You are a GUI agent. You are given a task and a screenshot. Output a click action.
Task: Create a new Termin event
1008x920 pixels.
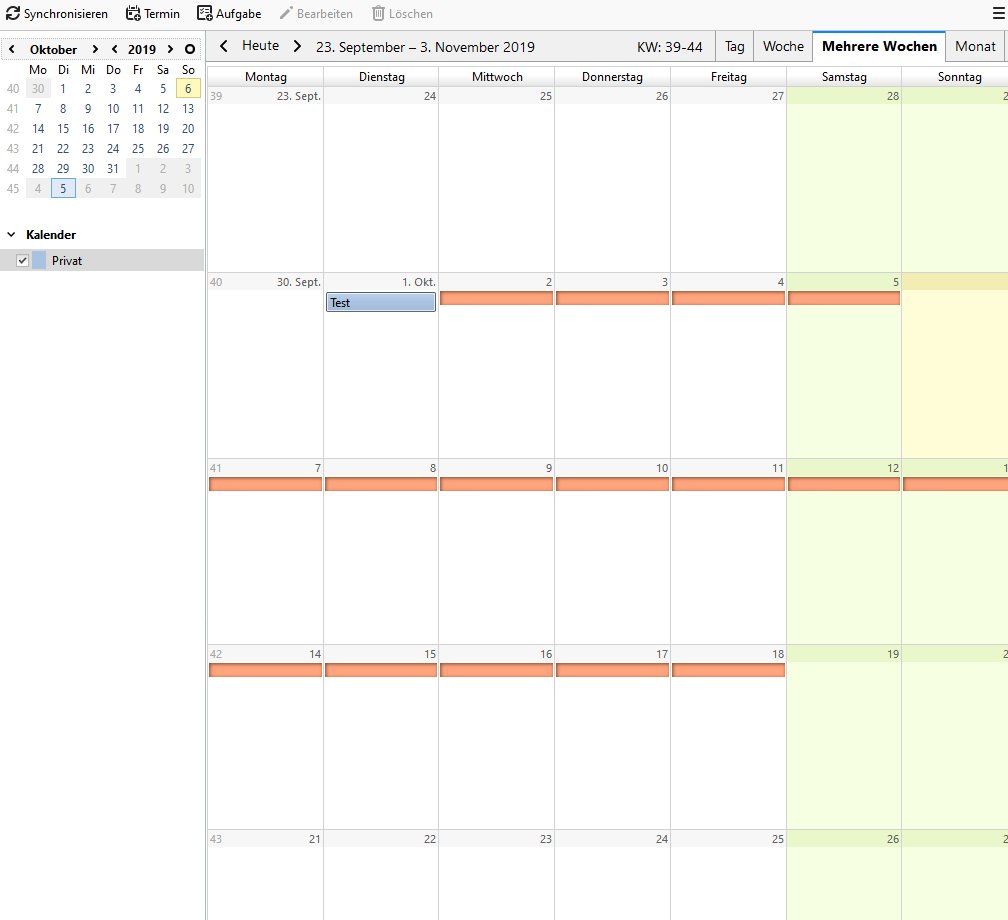coord(152,14)
